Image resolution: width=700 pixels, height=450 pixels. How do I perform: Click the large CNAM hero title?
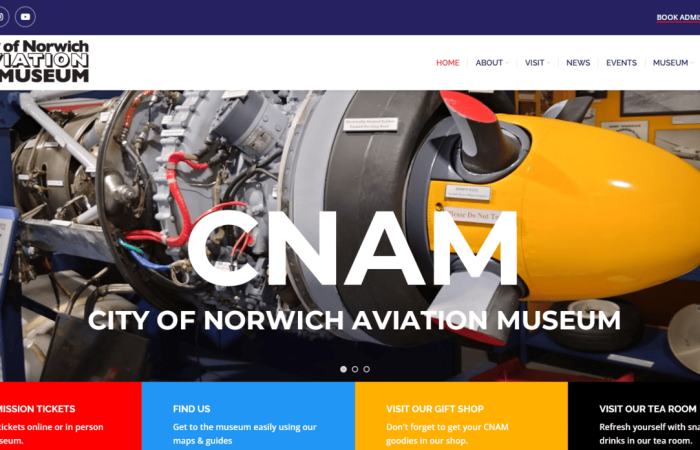click(353, 249)
